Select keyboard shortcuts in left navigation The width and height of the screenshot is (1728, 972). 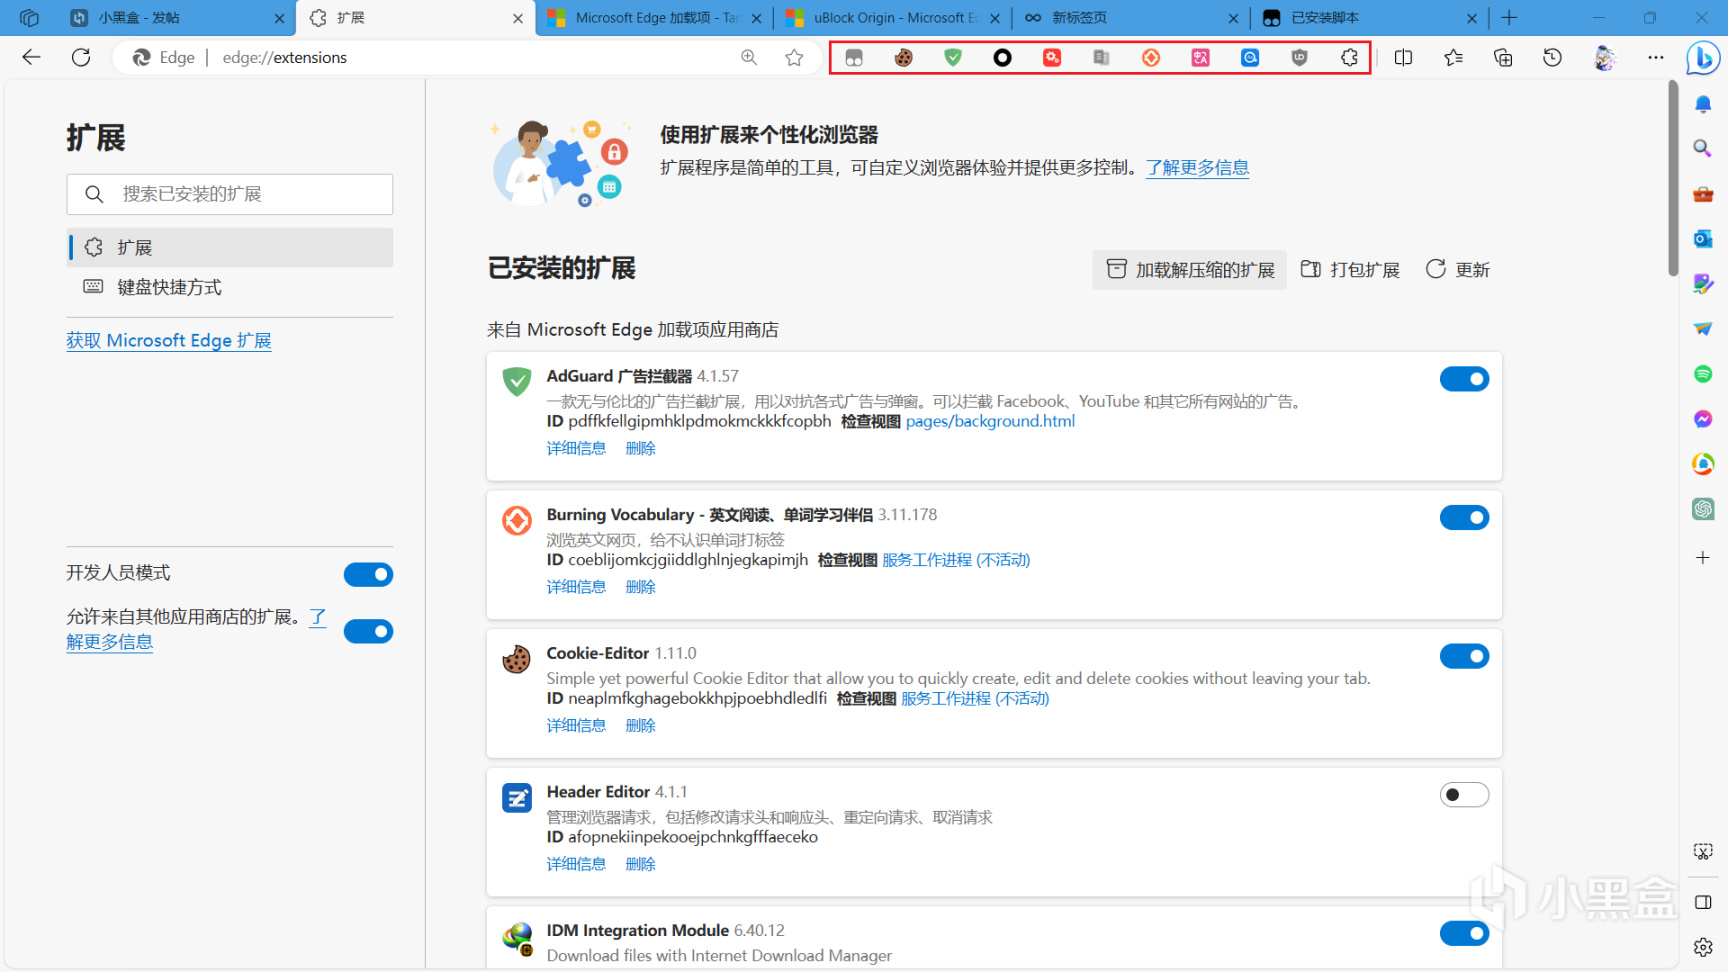coord(169,288)
